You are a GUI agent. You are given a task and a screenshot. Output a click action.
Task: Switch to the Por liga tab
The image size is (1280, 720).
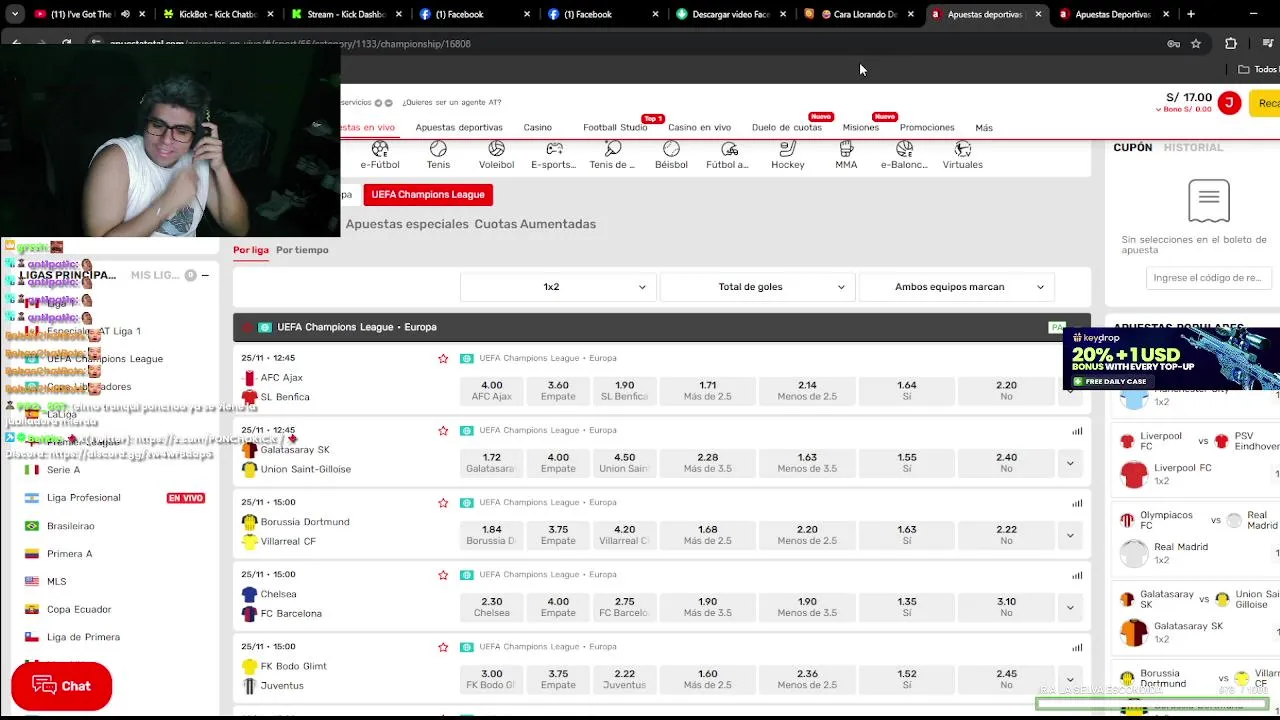(x=251, y=250)
